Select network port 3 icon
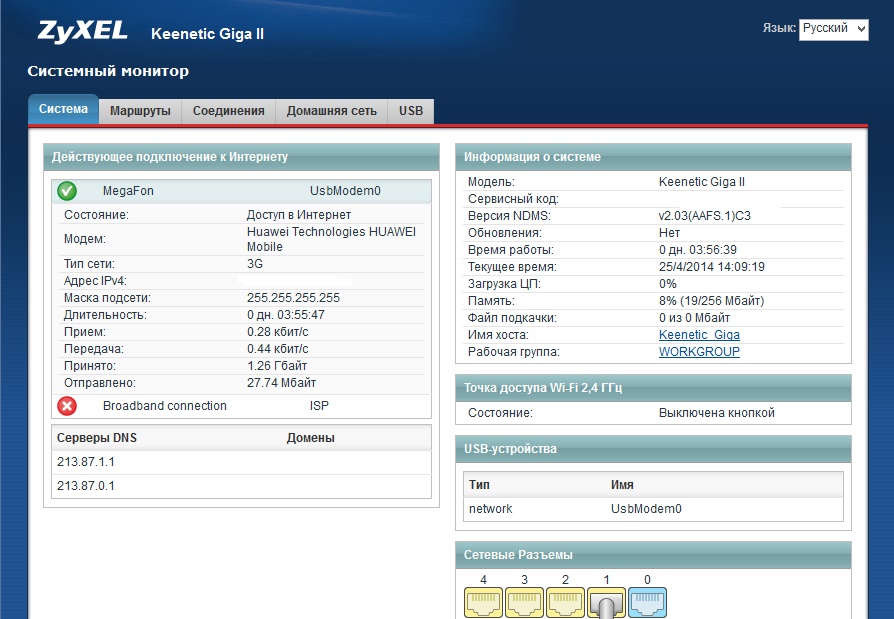 click(x=525, y=603)
